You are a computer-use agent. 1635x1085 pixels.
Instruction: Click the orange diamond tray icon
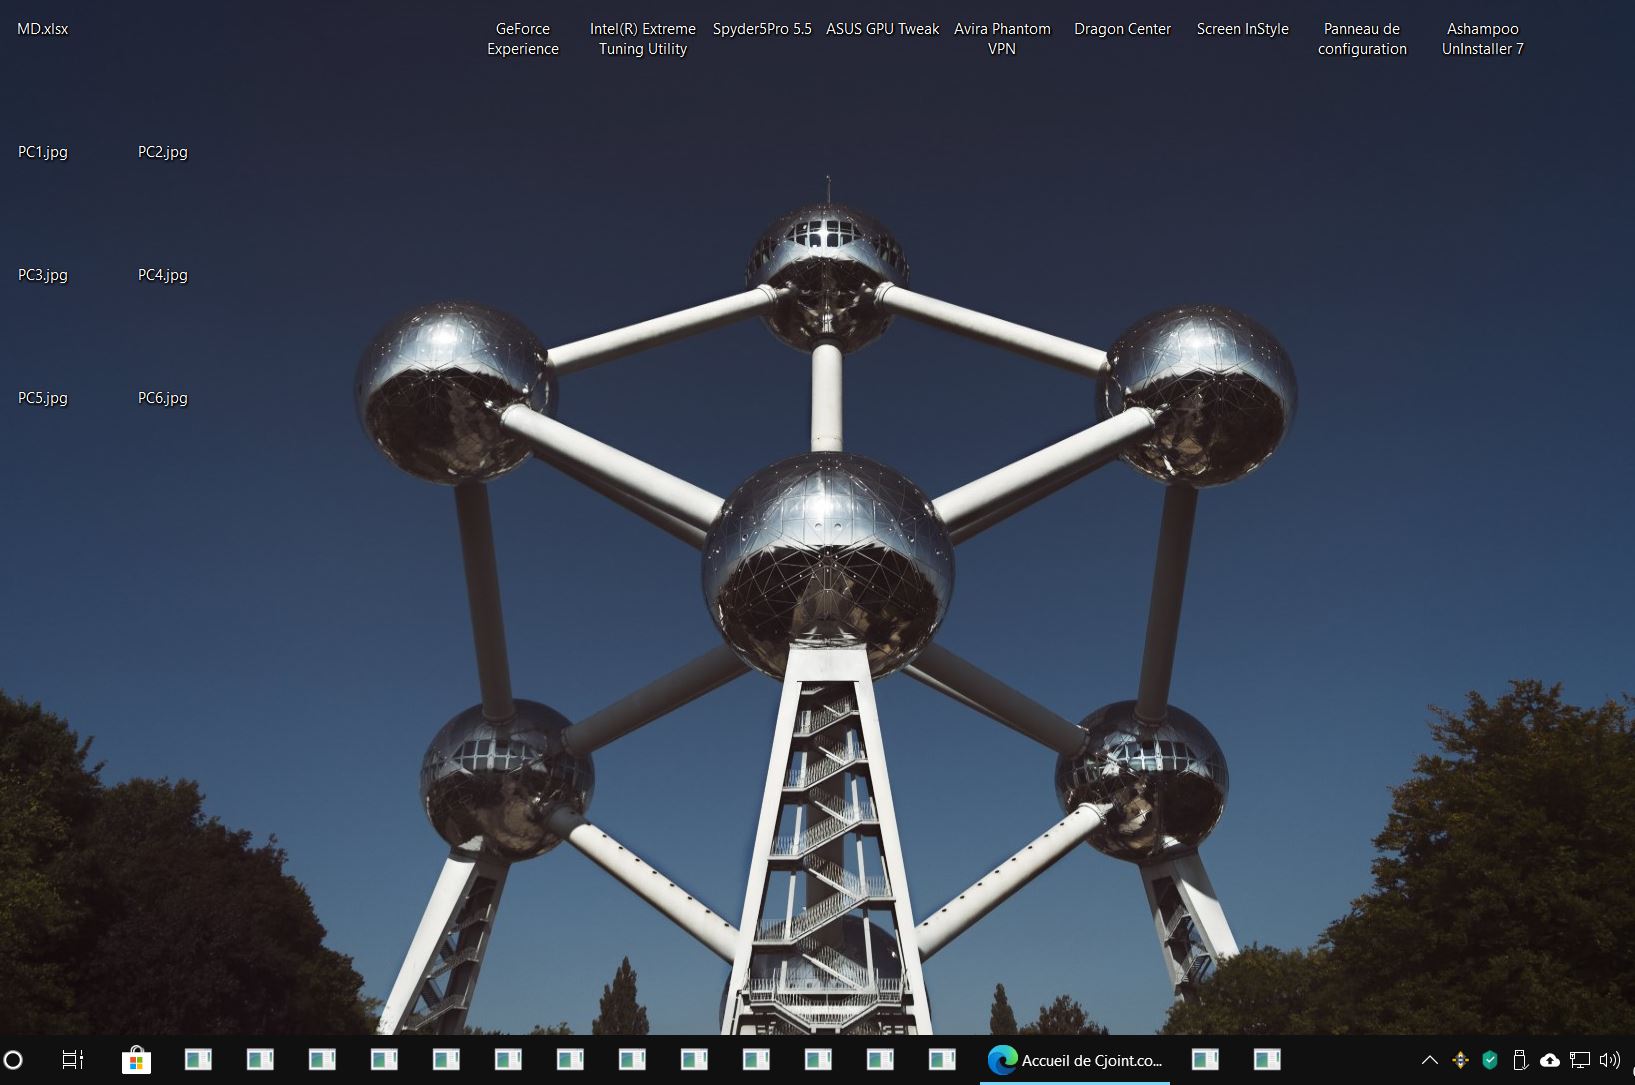pos(1460,1060)
